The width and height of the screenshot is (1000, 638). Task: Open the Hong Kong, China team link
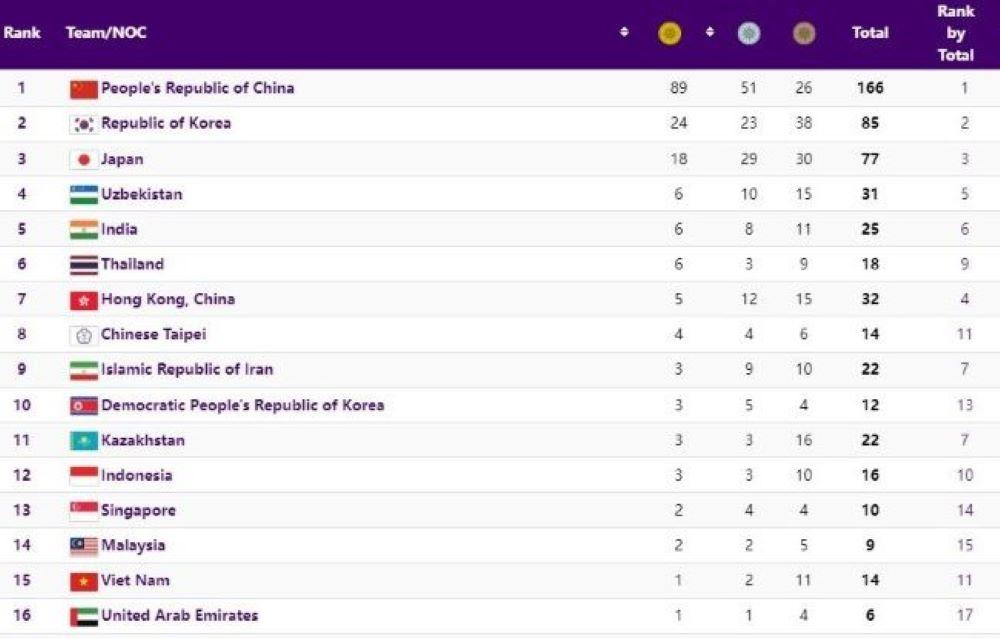(x=167, y=299)
